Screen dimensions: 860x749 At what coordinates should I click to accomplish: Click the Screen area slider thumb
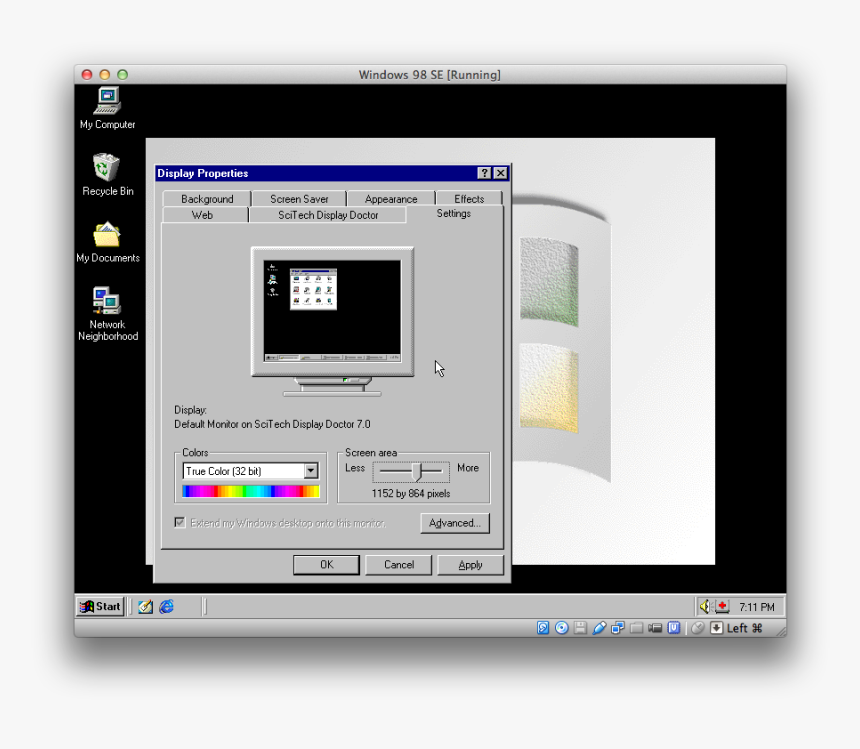417,471
